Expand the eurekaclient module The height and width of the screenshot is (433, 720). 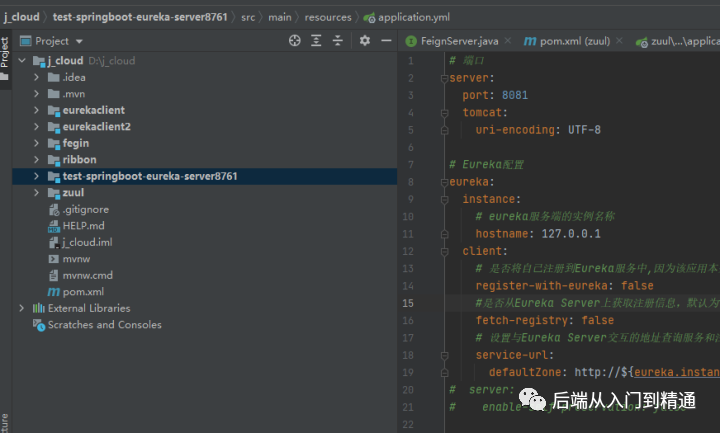point(36,110)
